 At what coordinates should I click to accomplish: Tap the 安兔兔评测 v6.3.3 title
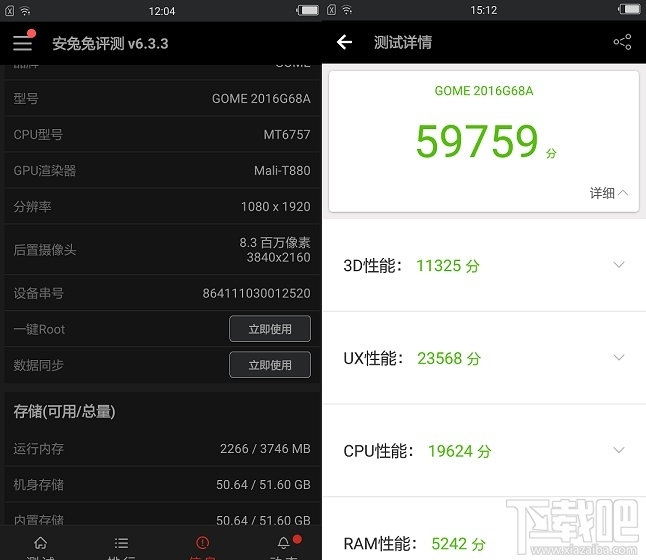pos(110,43)
